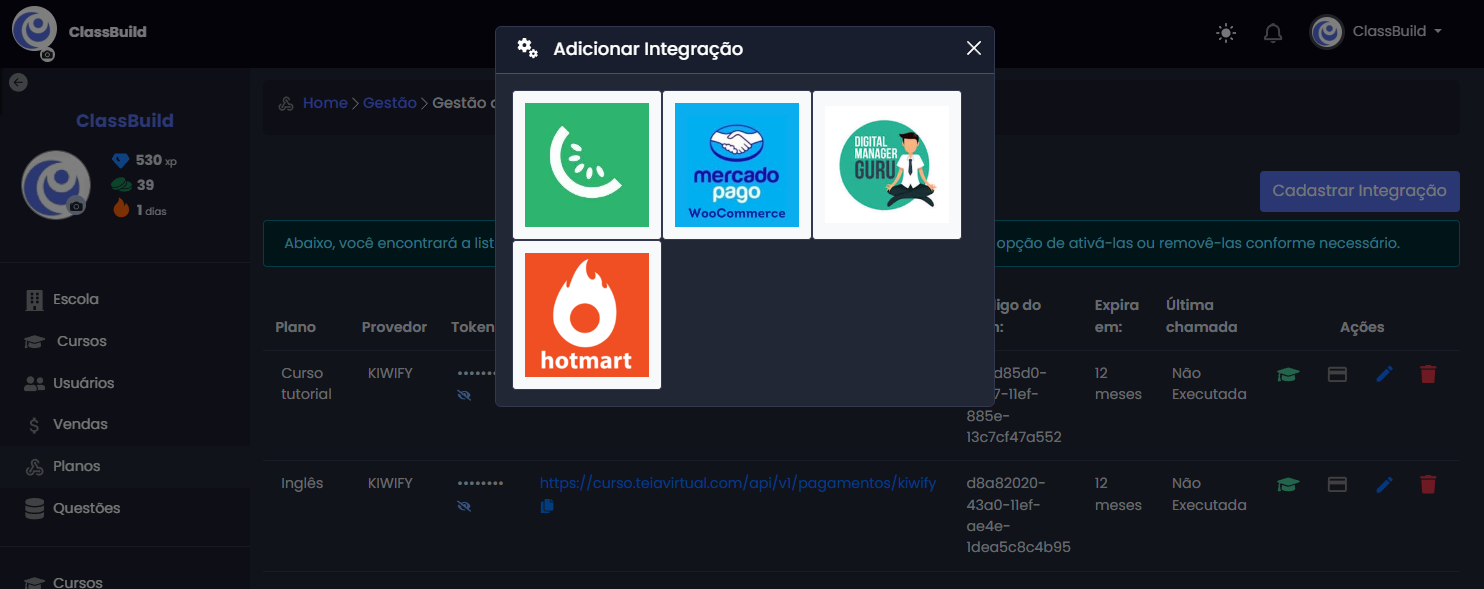Viewport: 1484px width, 589px height.
Task: Click the 1 dias streak text
Action: click(x=151, y=210)
